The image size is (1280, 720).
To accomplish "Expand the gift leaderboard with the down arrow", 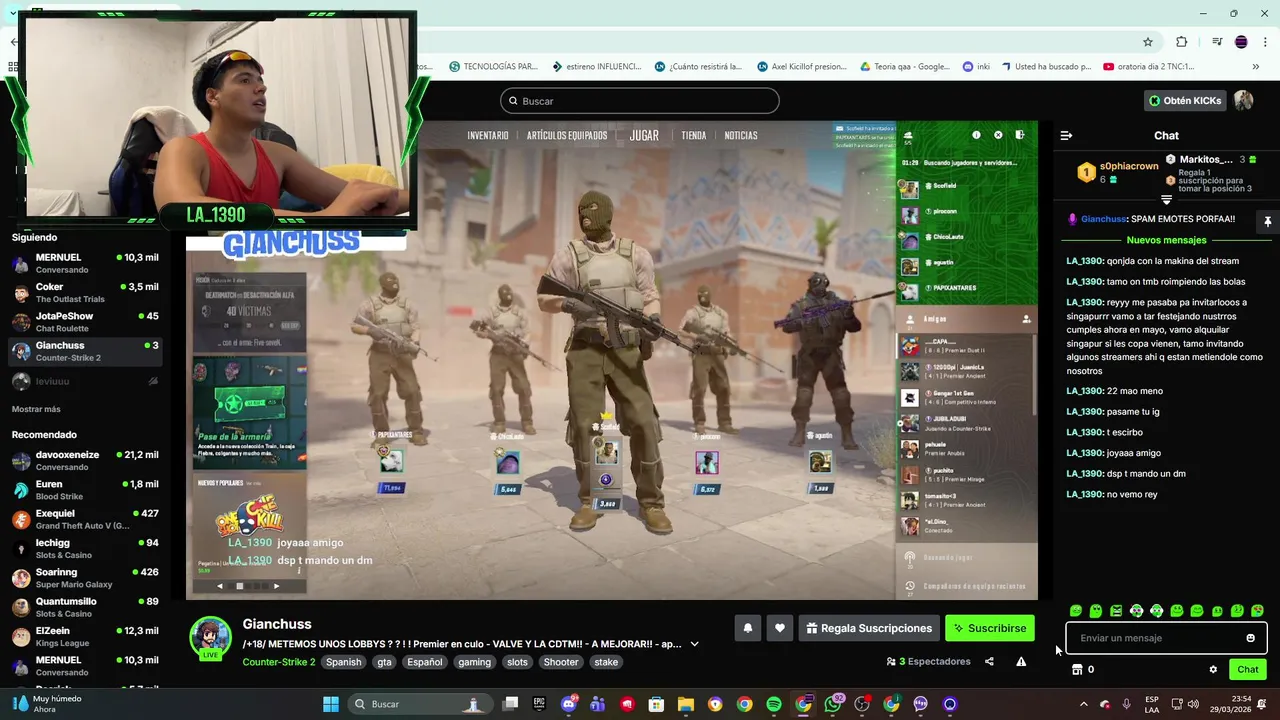I will 1166,200.
